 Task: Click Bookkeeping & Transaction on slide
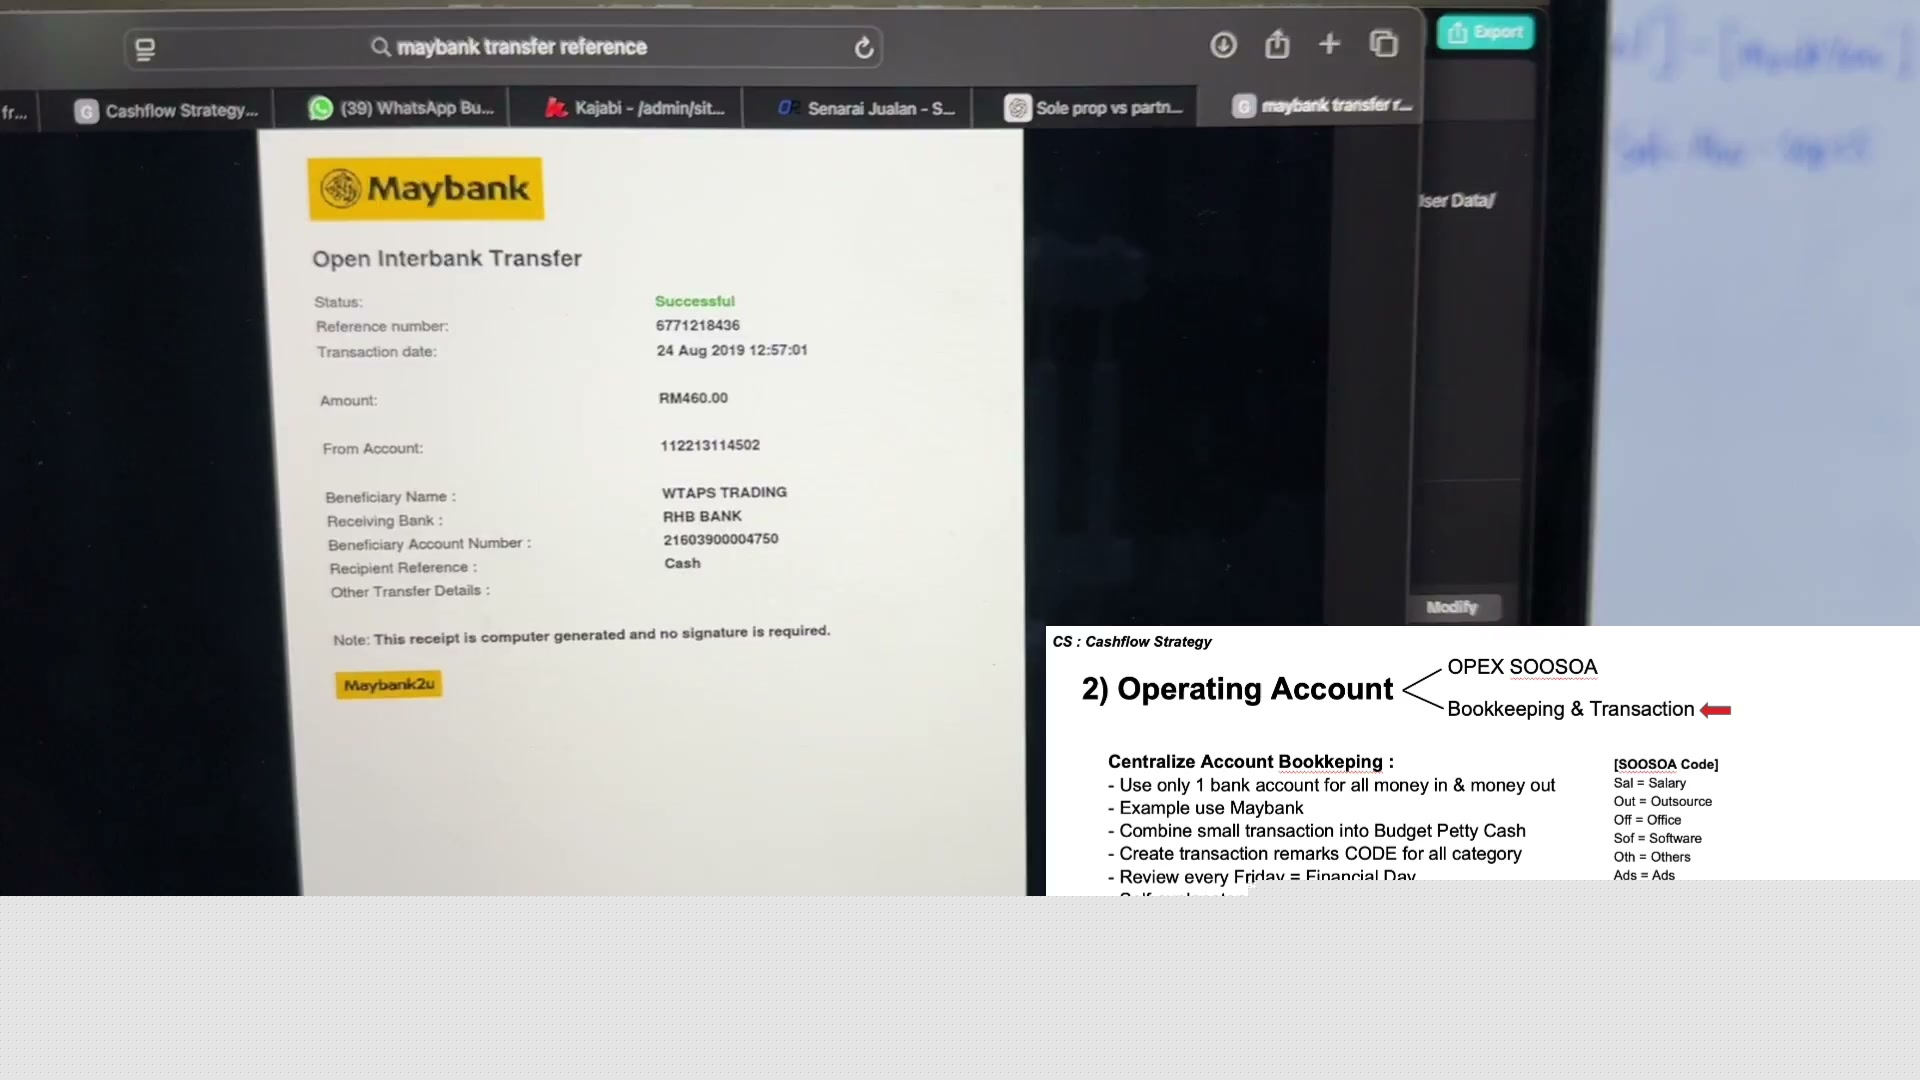pos(1571,709)
